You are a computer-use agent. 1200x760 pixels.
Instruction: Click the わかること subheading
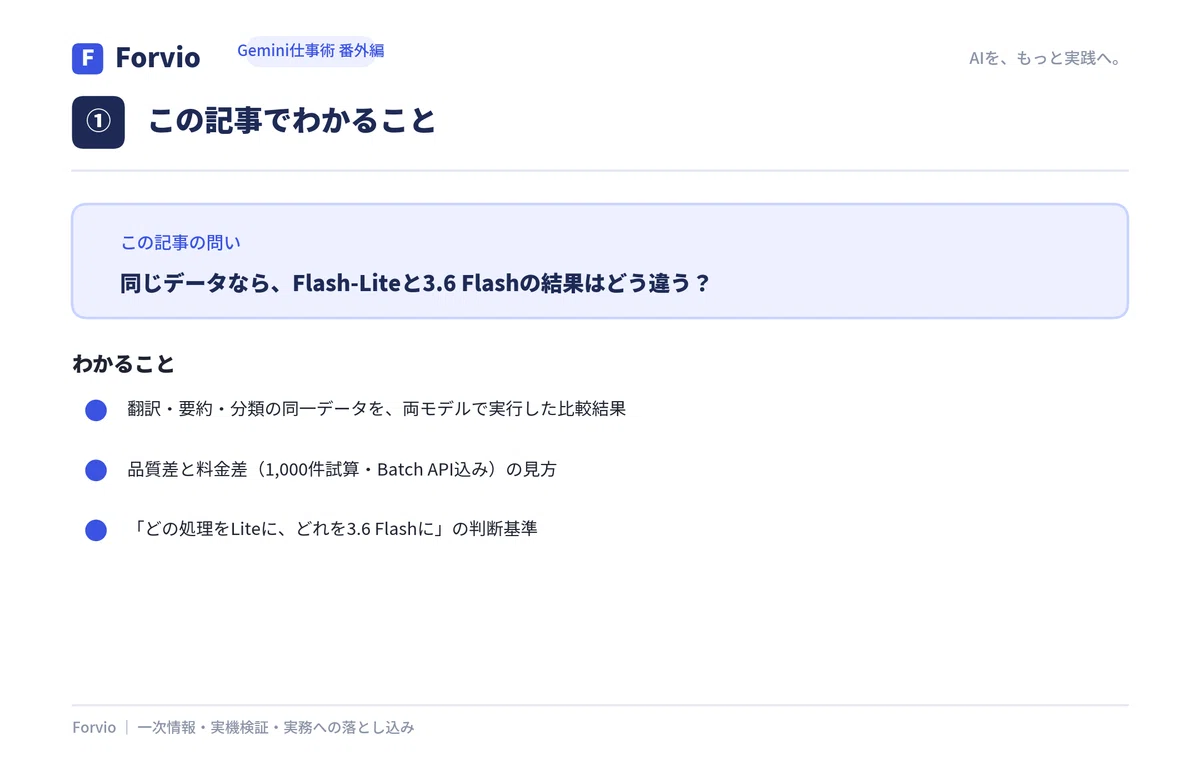coord(124,364)
